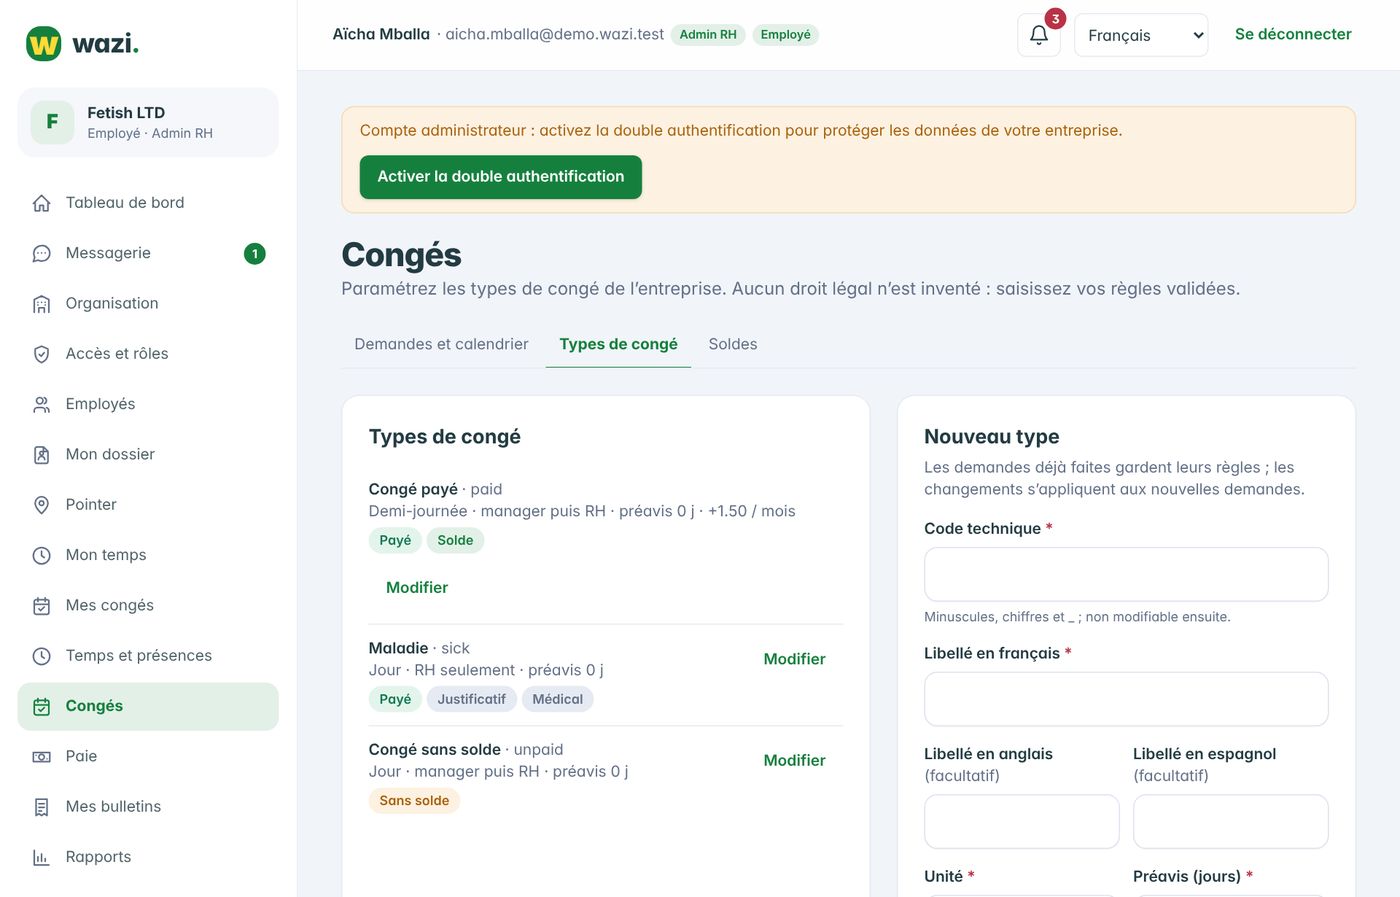Click the Organisation building icon
The width and height of the screenshot is (1400, 897).
(x=41, y=304)
